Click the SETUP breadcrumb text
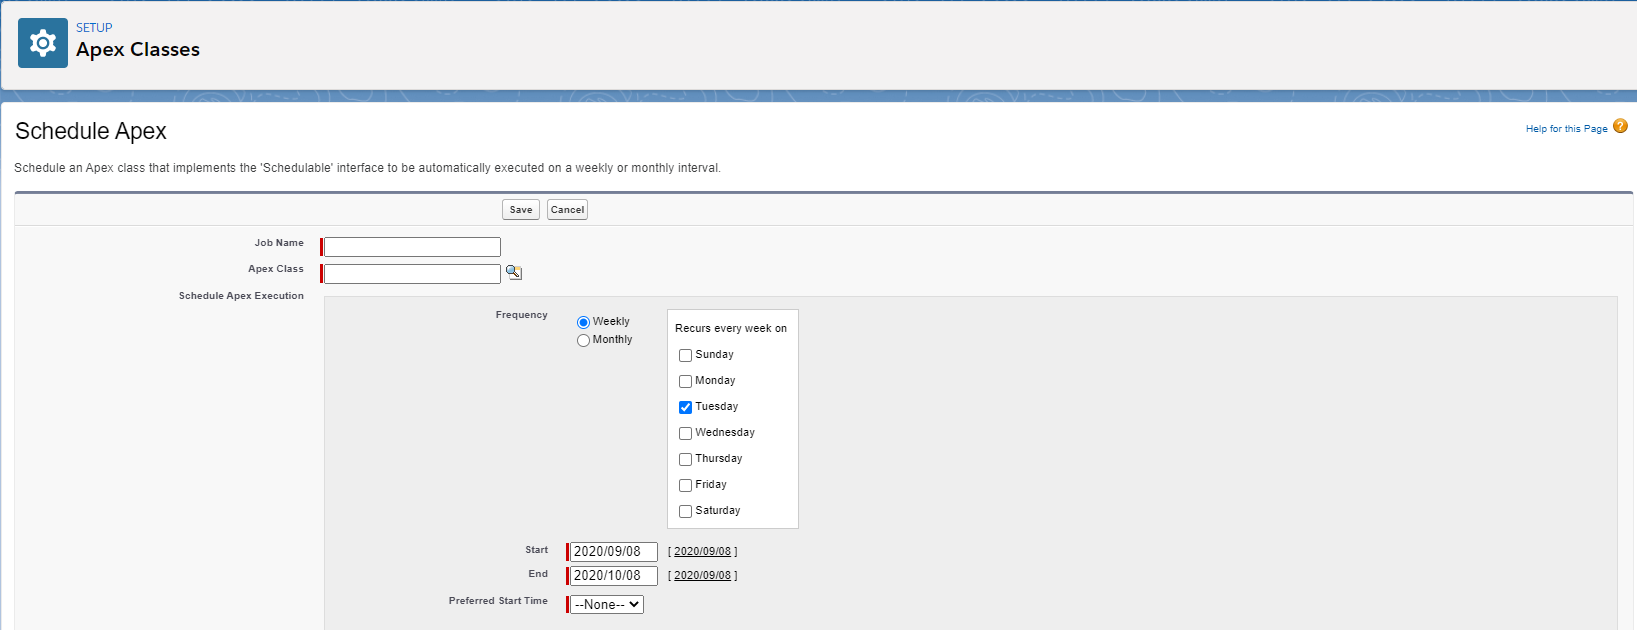This screenshot has height=630, width=1637. coord(94,28)
